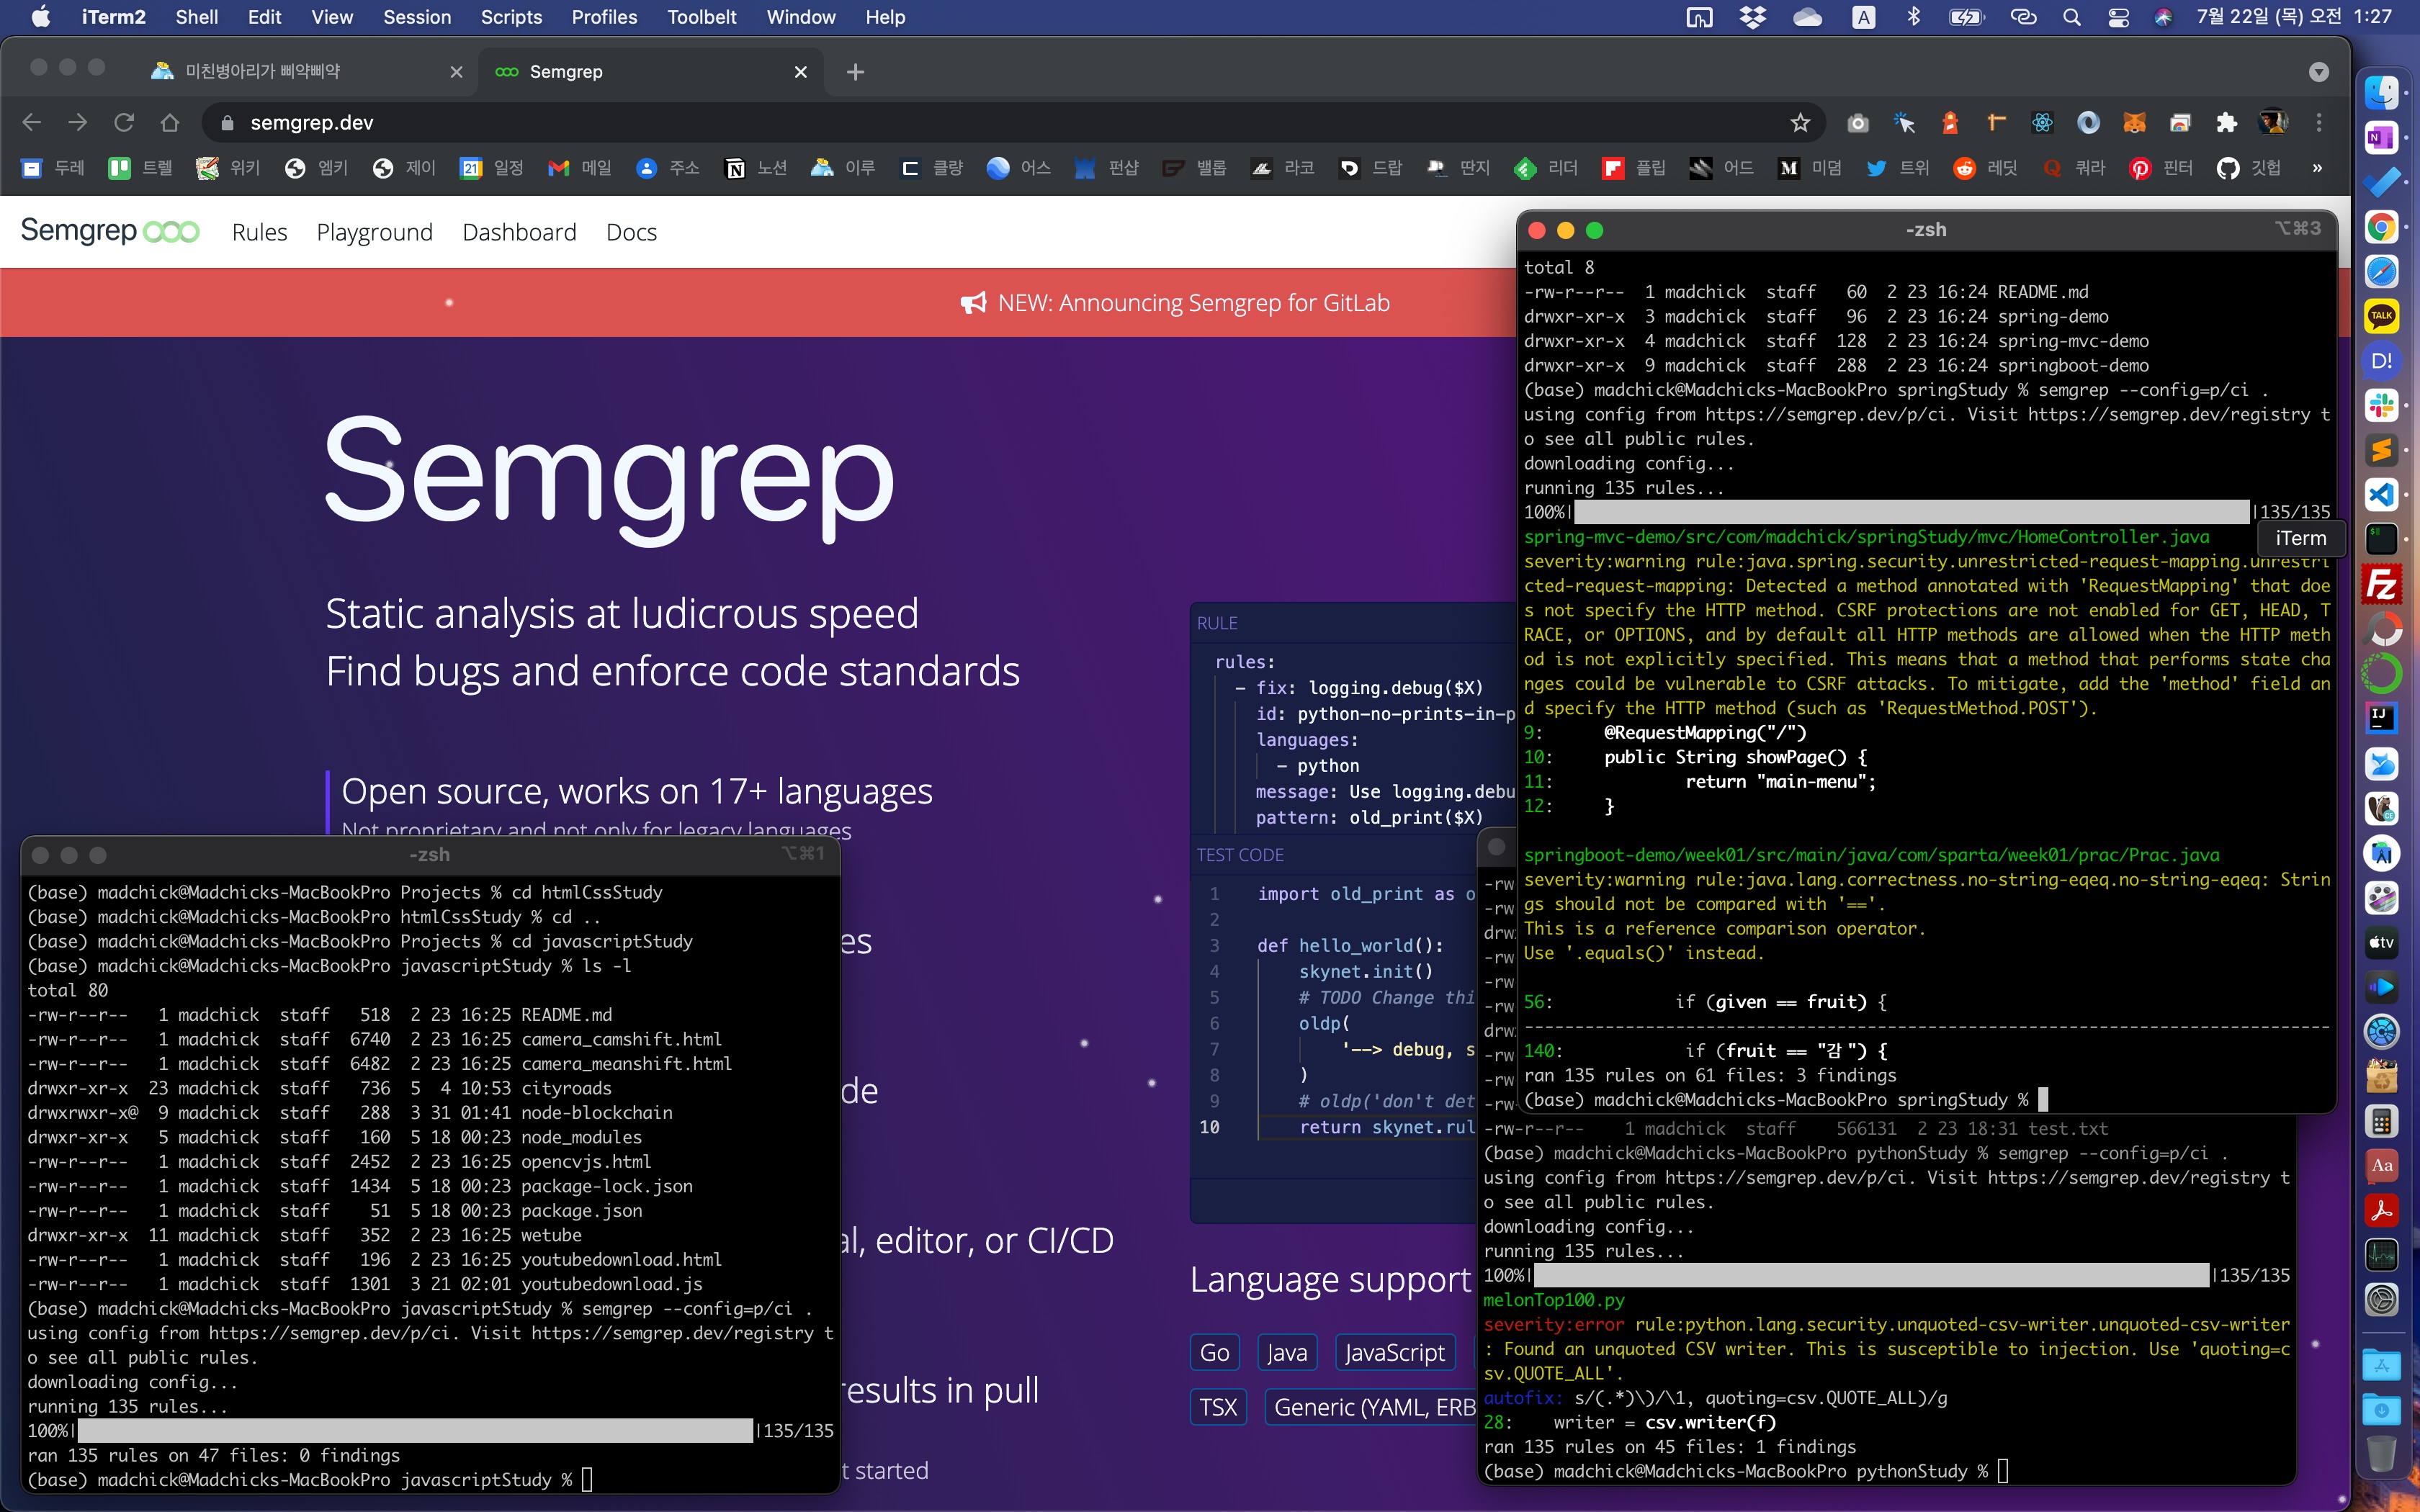Open IntelliJ IDEA from the Dock
The height and width of the screenshot is (1512, 2420).
(2381, 718)
